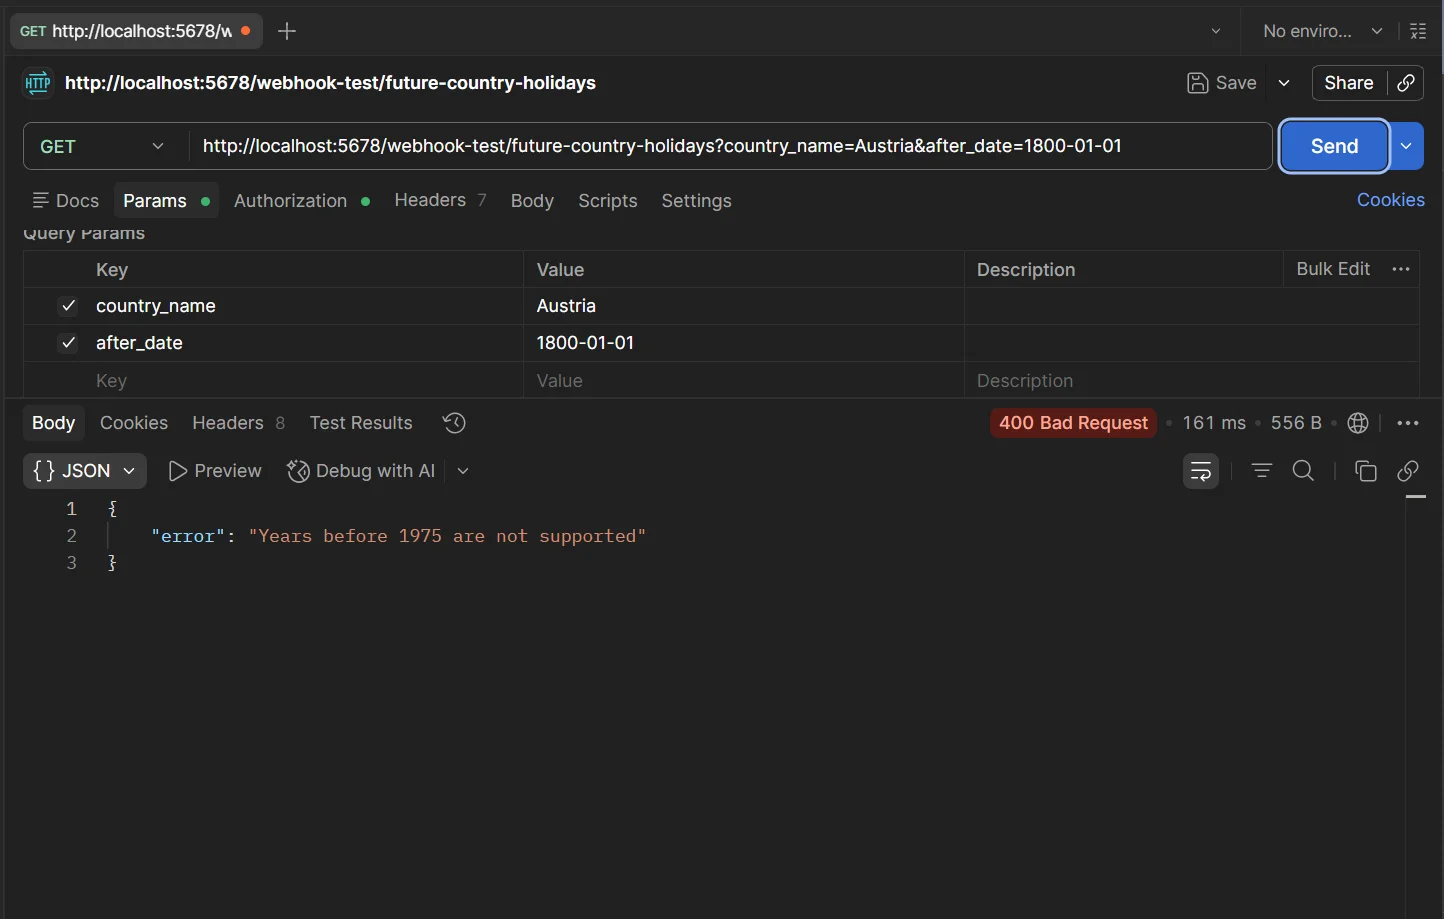Open the Docs tab
Screen dimensions: 1444x919
coord(66,201)
